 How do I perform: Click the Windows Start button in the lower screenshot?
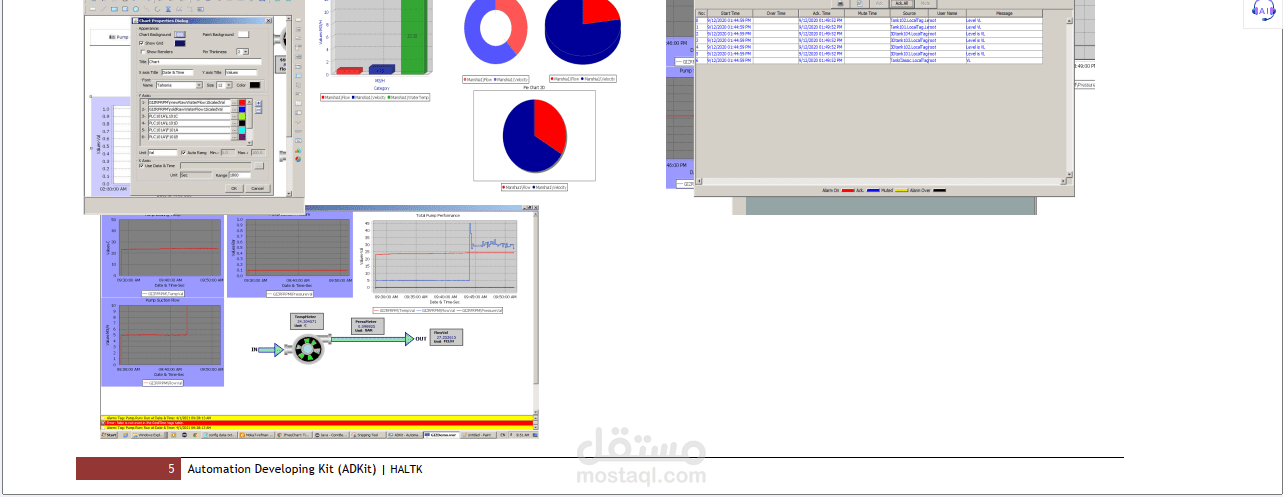click(109, 435)
